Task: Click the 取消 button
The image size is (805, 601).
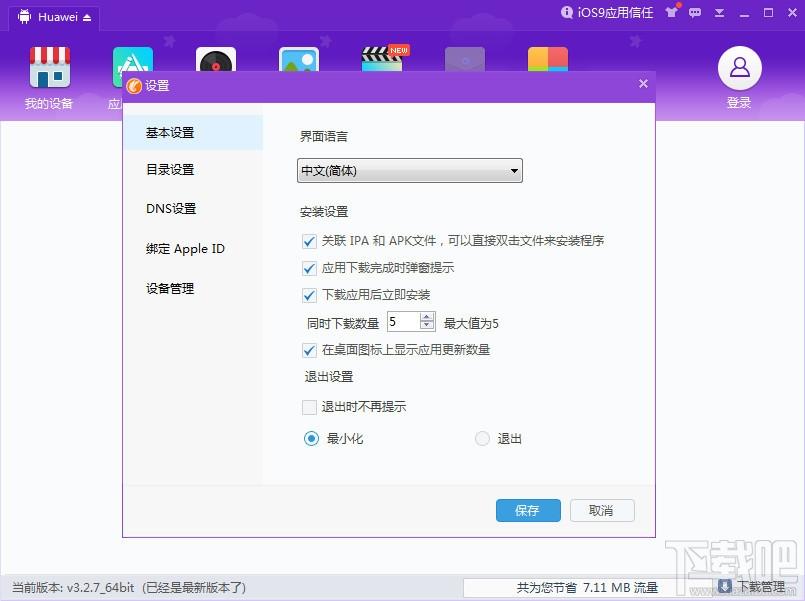Action: 602,511
